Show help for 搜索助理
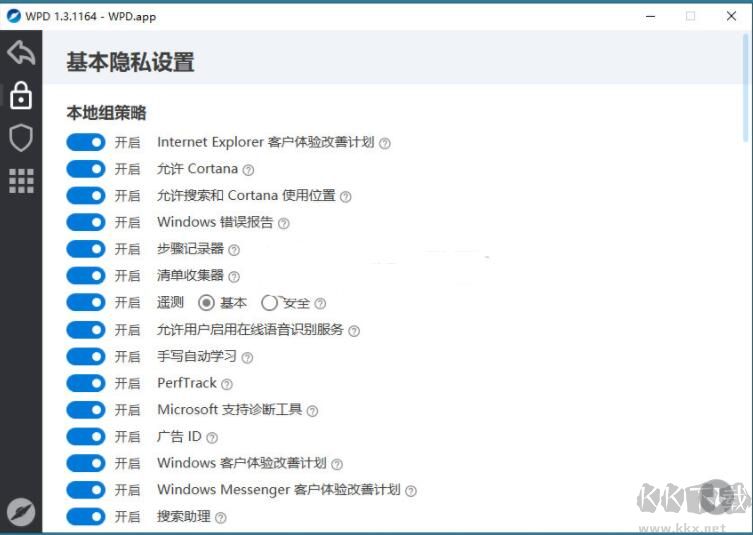 click(221, 518)
